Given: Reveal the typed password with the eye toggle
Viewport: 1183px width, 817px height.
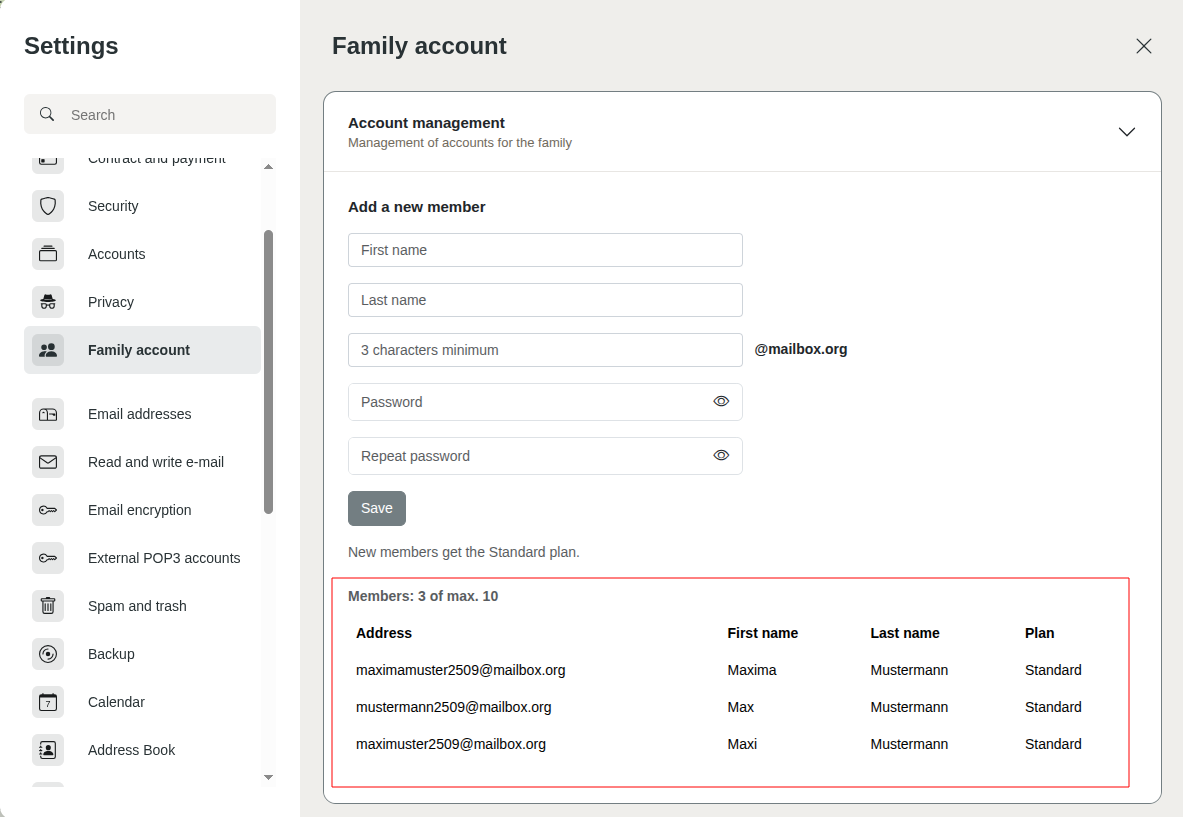Looking at the screenshot, I should click(721, 401).
